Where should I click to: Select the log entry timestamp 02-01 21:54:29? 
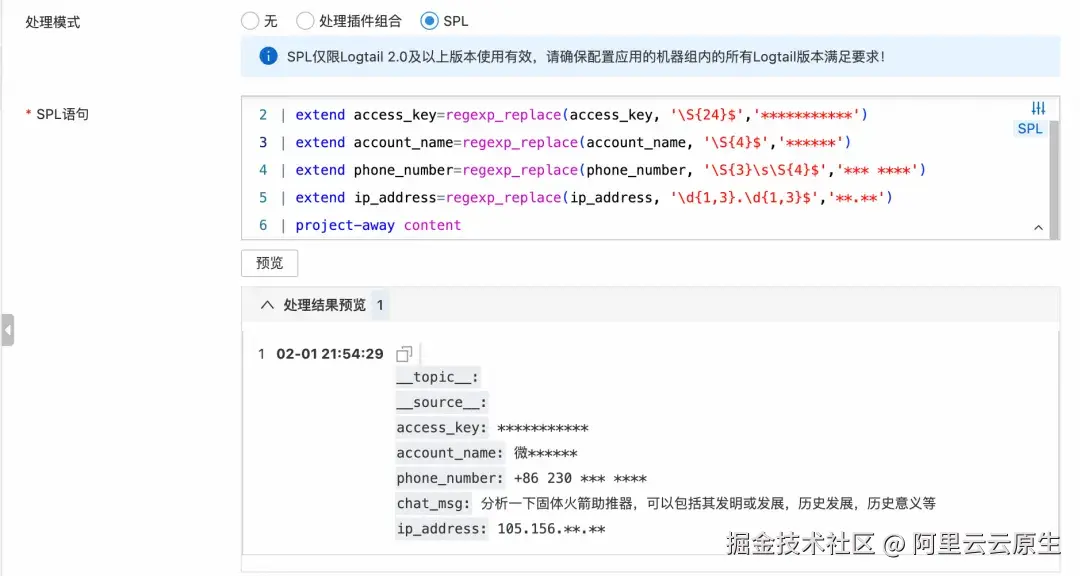click(333, 353)
